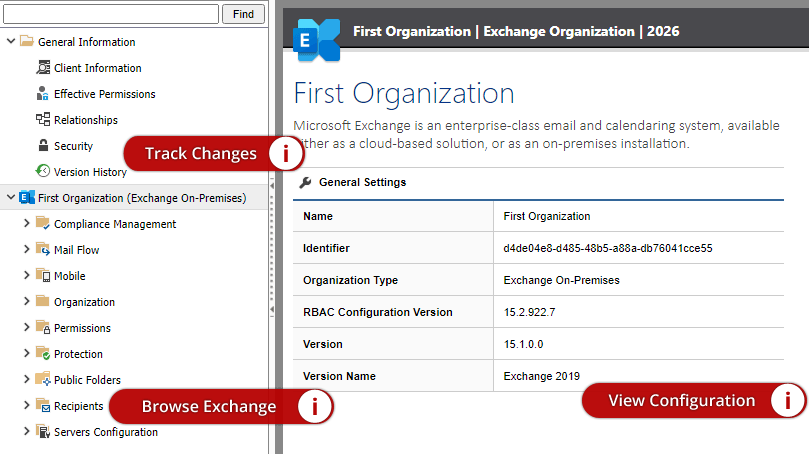Select Protection item

(x=78, y=354)
